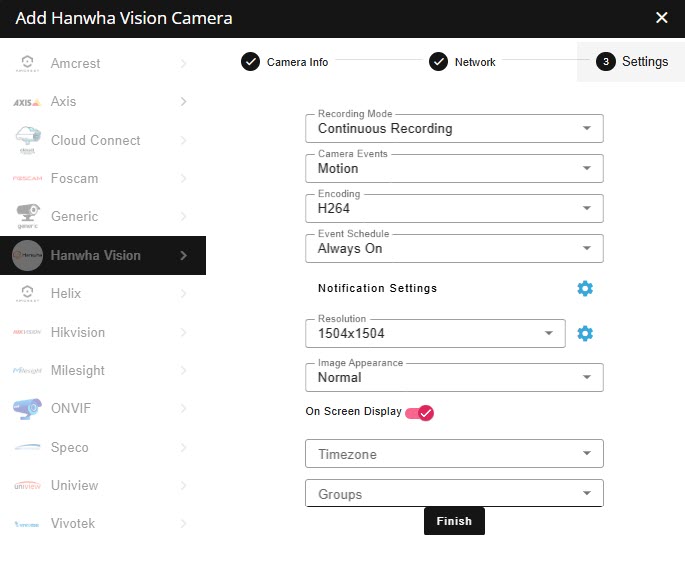Viewport: 685px width, 569px height.
Task: Select the Cloud Connect camera icon
Action: (x=27, y=141)
